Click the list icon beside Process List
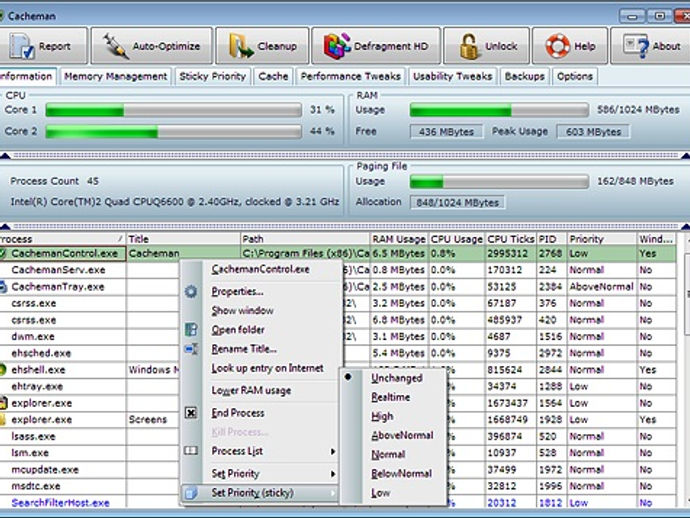 coord(191,451)
